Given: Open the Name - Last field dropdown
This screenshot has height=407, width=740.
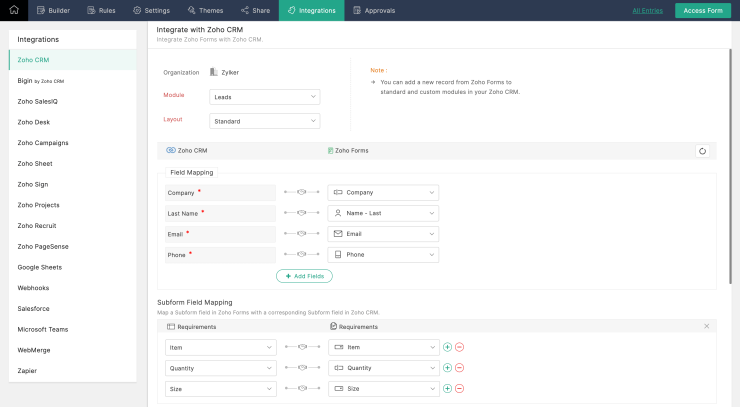Looking at the screenshot, I should point(383,213).
